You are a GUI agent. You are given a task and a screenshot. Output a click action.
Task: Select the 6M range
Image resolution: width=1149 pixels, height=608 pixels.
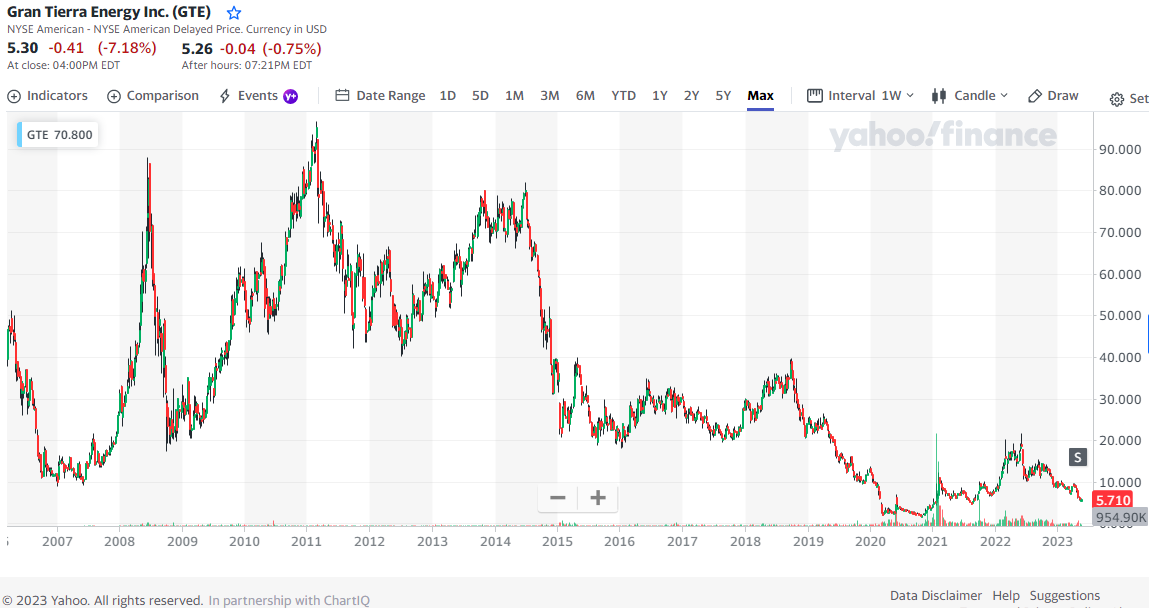point(585,96)
